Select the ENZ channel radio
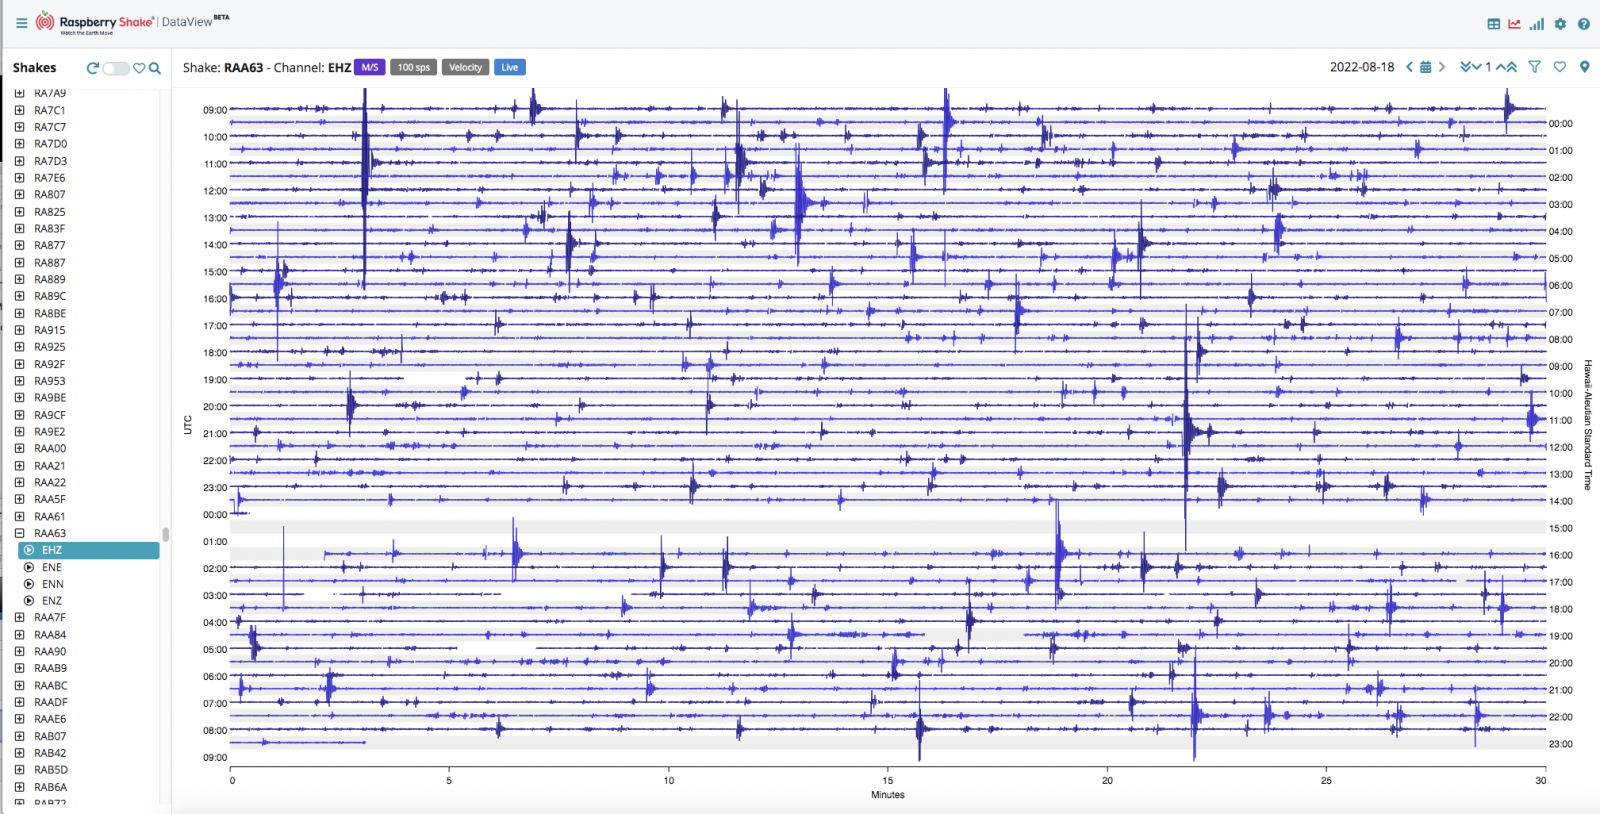1600x814 pixels. (29, 601)
